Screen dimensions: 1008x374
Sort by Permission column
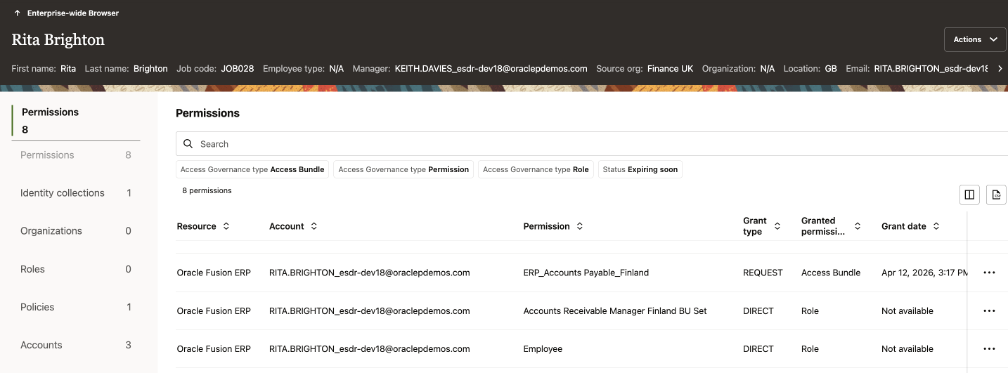(580, 226)
